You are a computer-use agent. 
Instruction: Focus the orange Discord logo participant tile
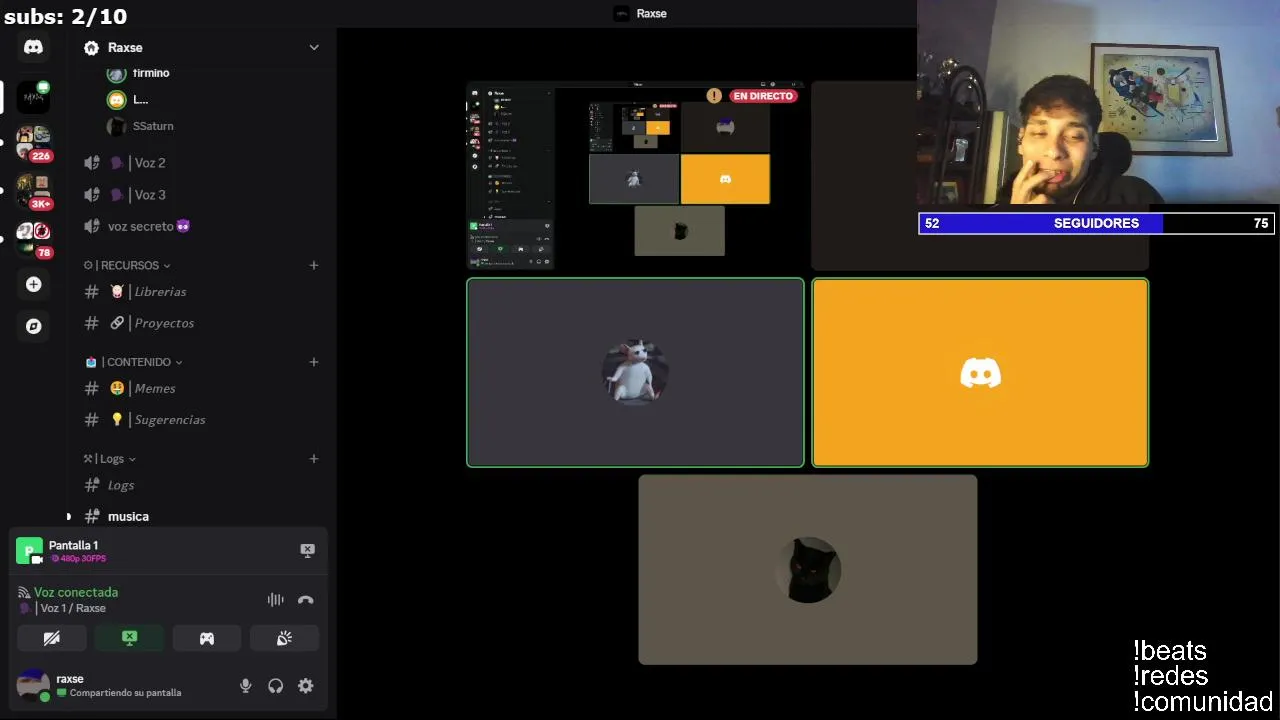coord(980,372)
